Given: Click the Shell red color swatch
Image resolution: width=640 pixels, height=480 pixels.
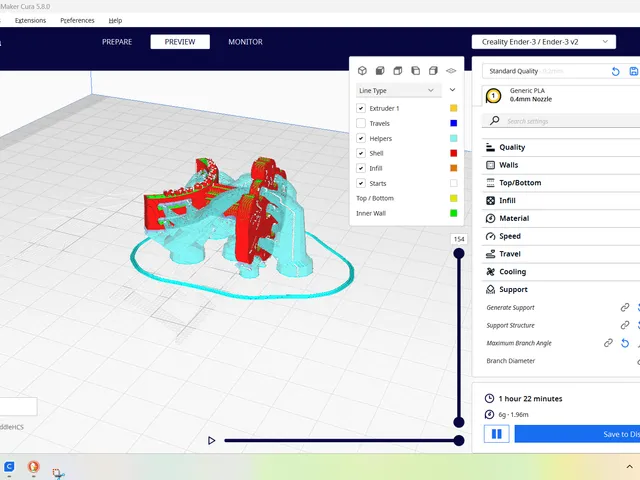Looking at the screenshot, I should tap(453, 153).
